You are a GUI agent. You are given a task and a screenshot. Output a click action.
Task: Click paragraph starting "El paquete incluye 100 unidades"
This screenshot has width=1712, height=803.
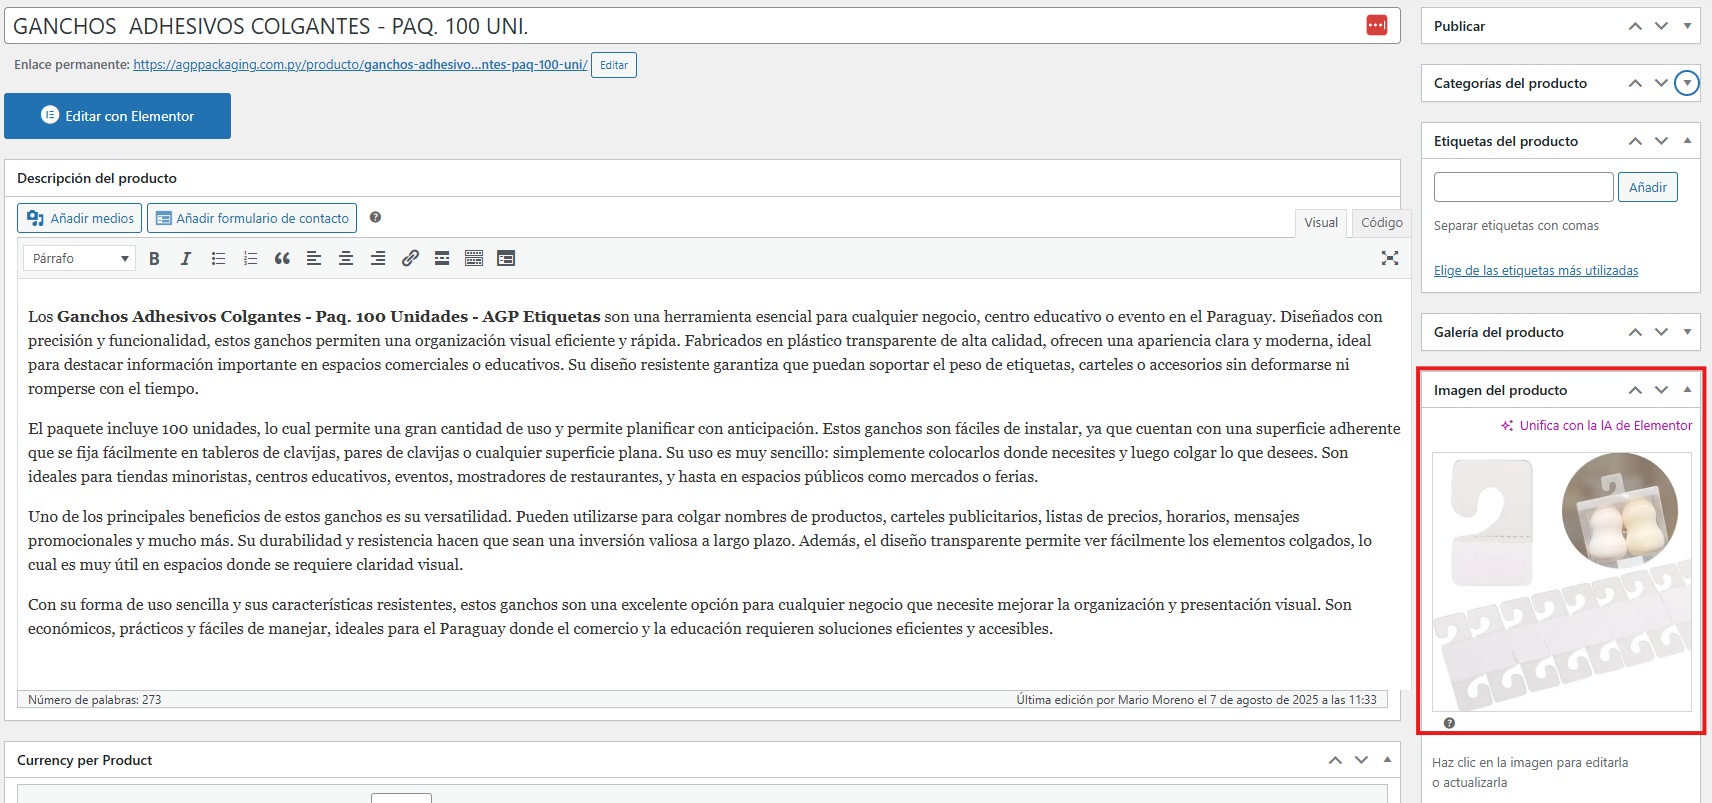[714, 452]
